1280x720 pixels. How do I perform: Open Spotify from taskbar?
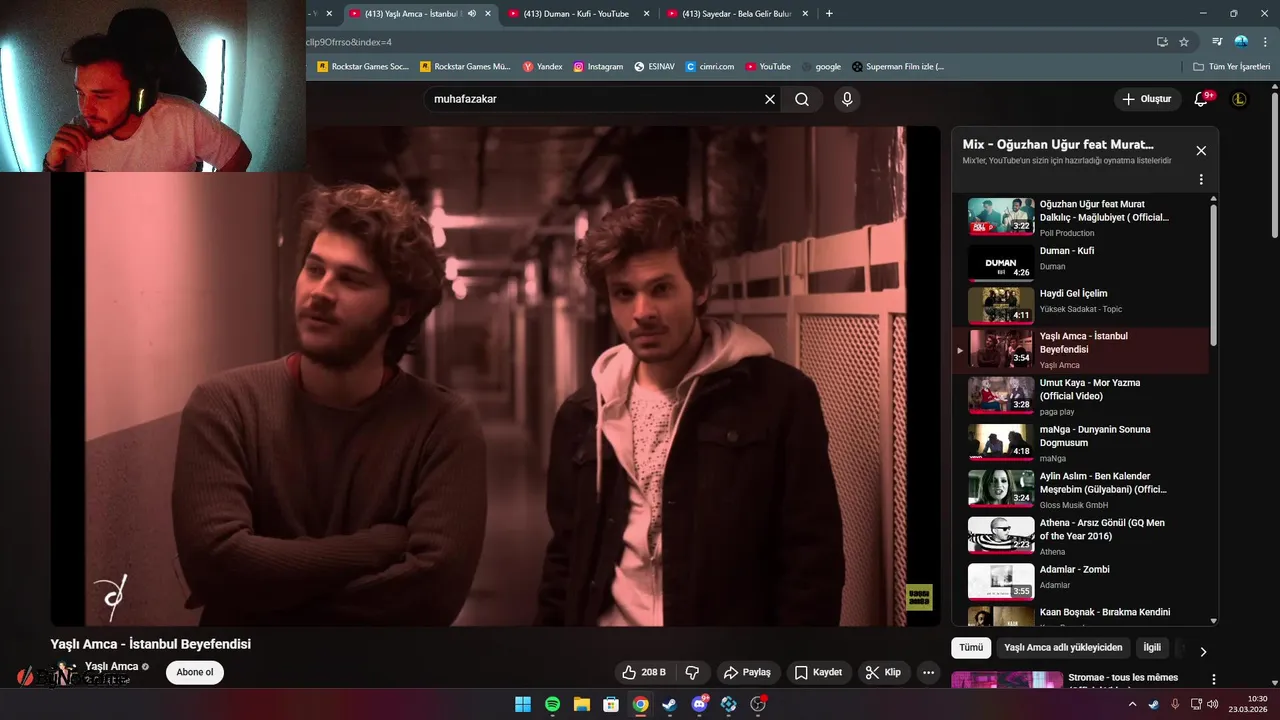pos(552,704)
